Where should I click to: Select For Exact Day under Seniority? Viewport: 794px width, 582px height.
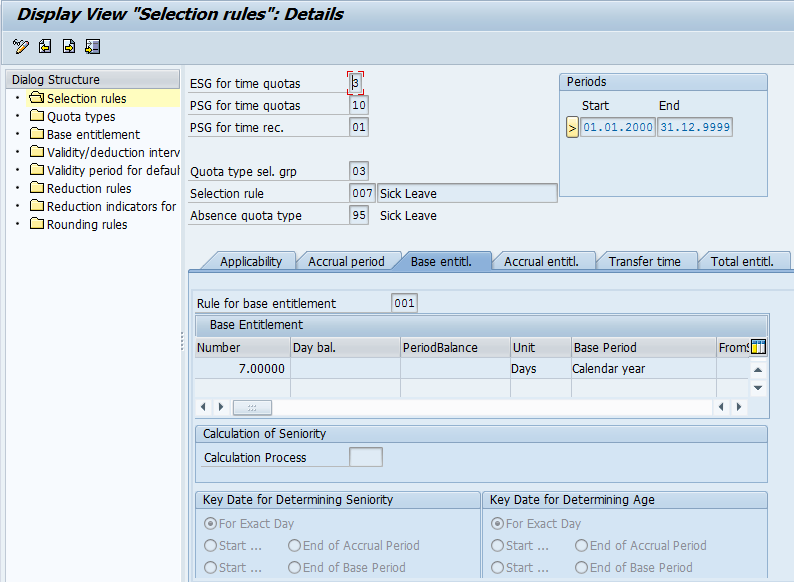pyautogui.click(x=210, y=524)
